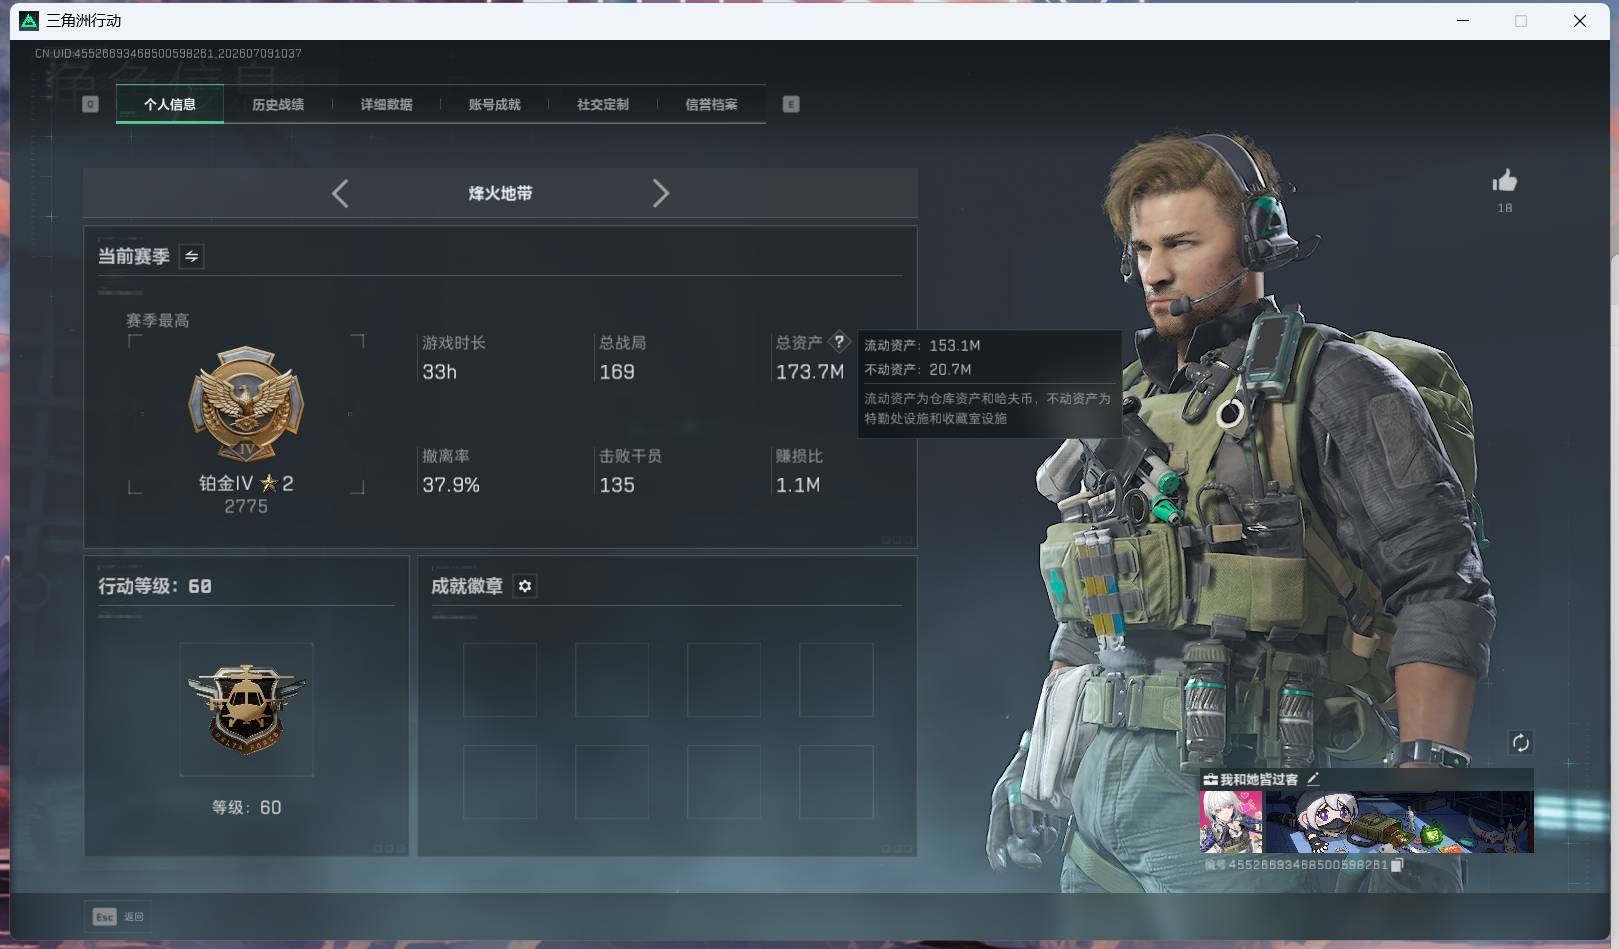The image size is (1619, 949).
Task: Click the player avatar thumbnail
Action: click(x=1231, y=822)
